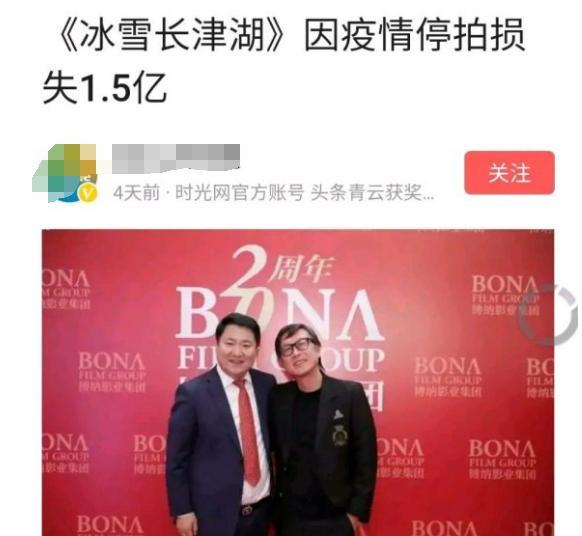The image size is (582, 536).
Task: Select the blurred author name
Action: 176,159
